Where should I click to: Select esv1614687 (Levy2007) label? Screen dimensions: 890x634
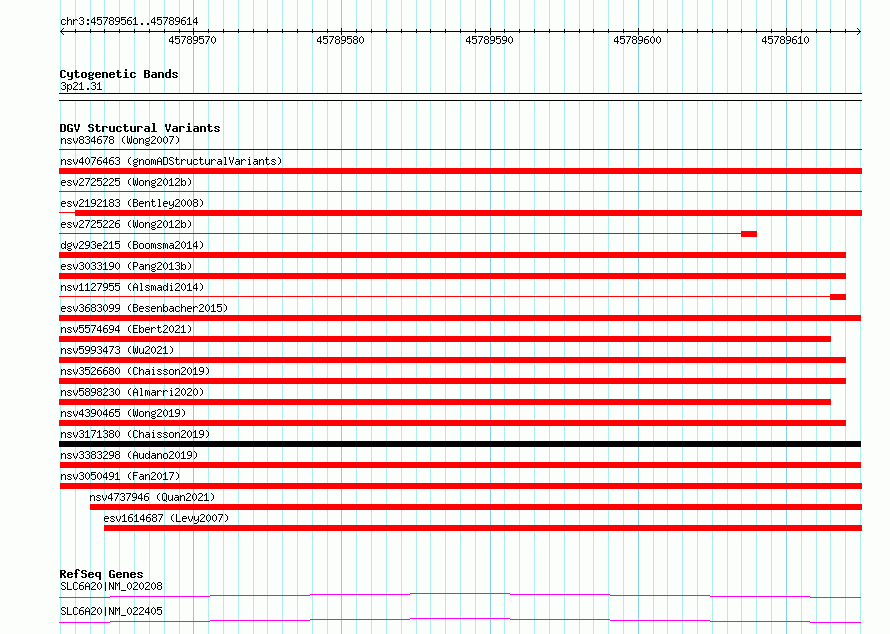click(166, 518)
